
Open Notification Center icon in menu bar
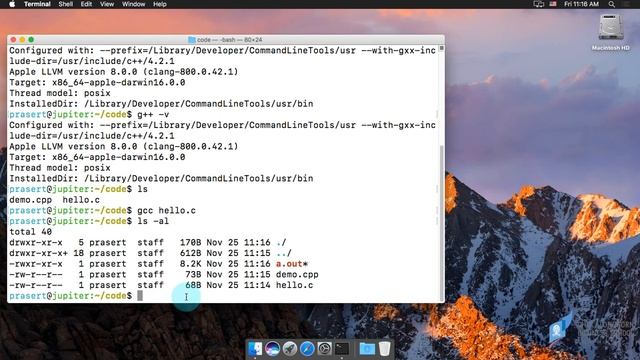(627, 4)
